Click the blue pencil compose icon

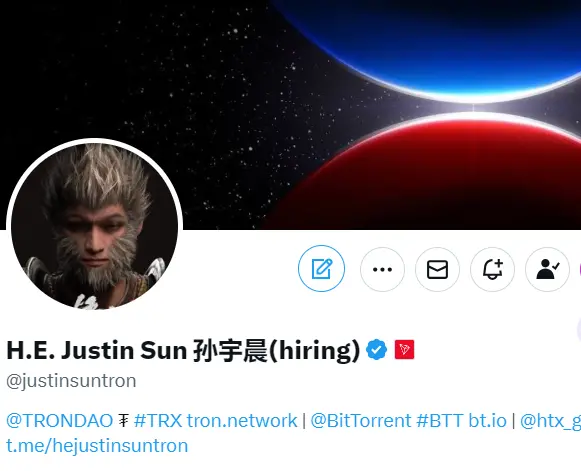321,268
